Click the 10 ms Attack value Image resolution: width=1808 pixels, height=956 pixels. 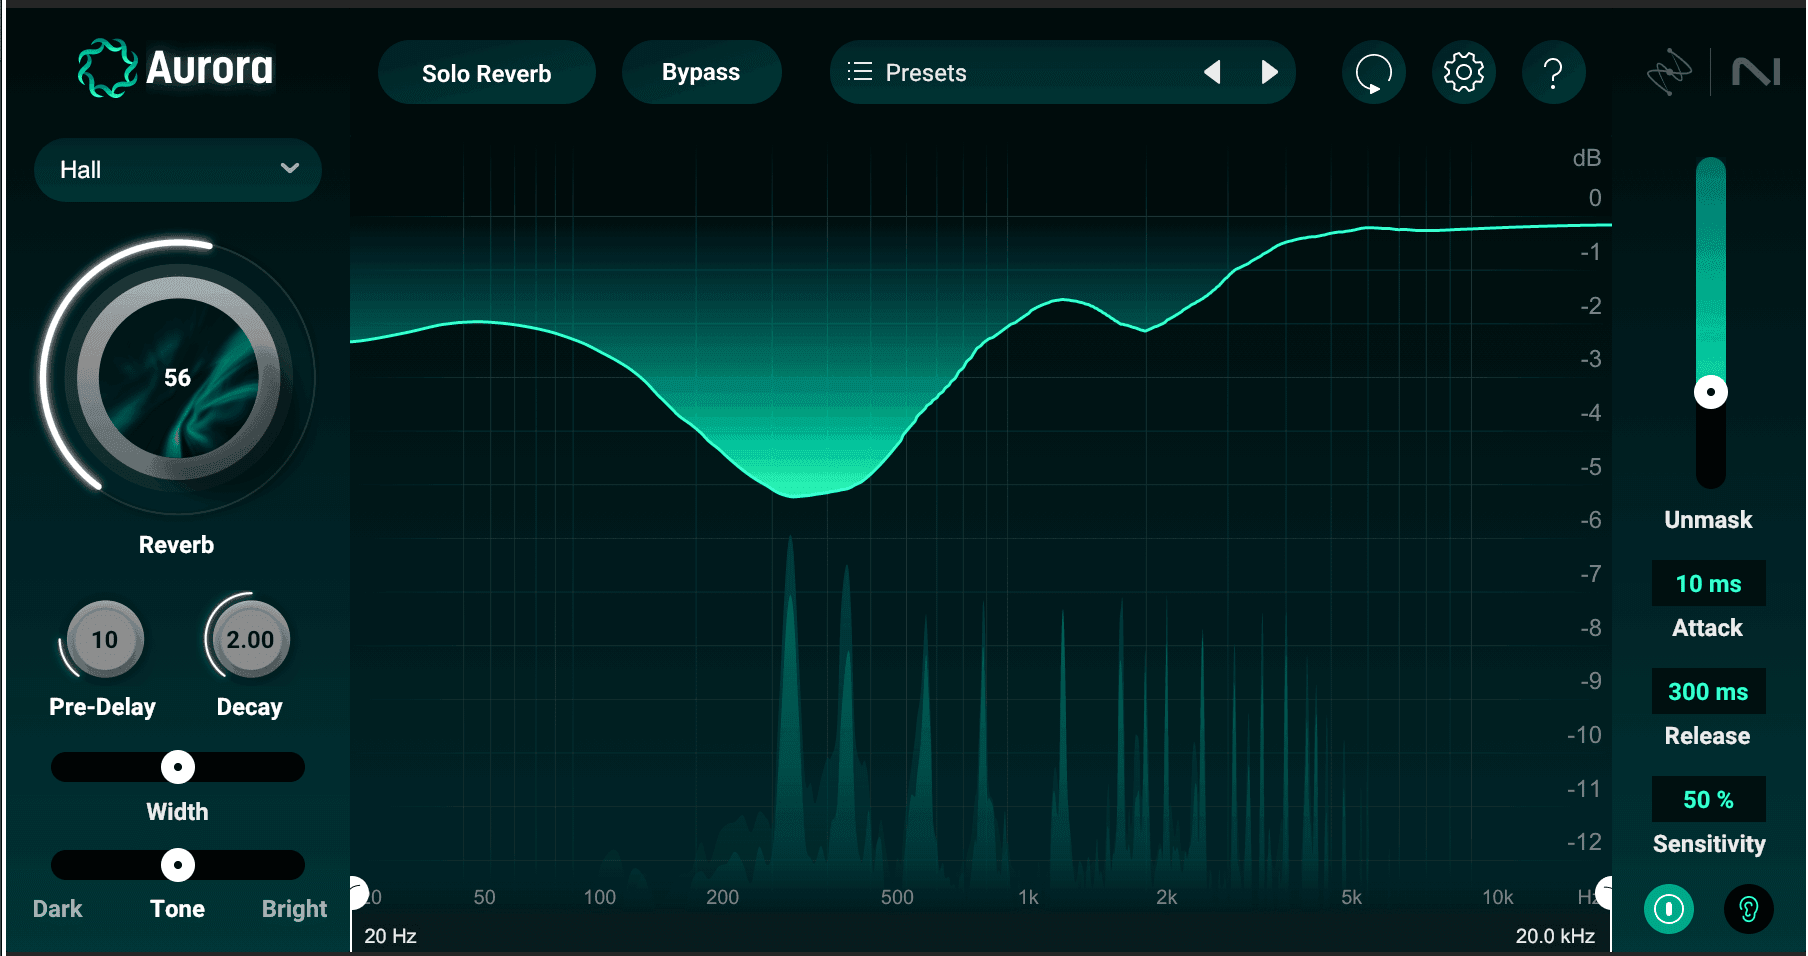tap(1708, 584)
